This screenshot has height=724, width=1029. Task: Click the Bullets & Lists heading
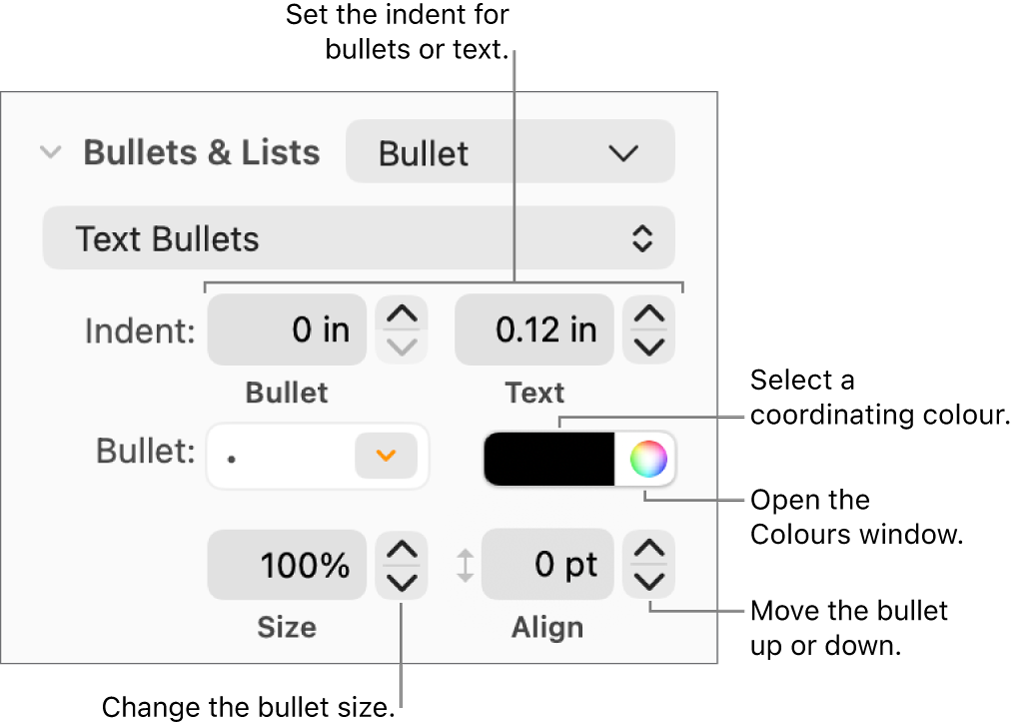pos(201,152)
